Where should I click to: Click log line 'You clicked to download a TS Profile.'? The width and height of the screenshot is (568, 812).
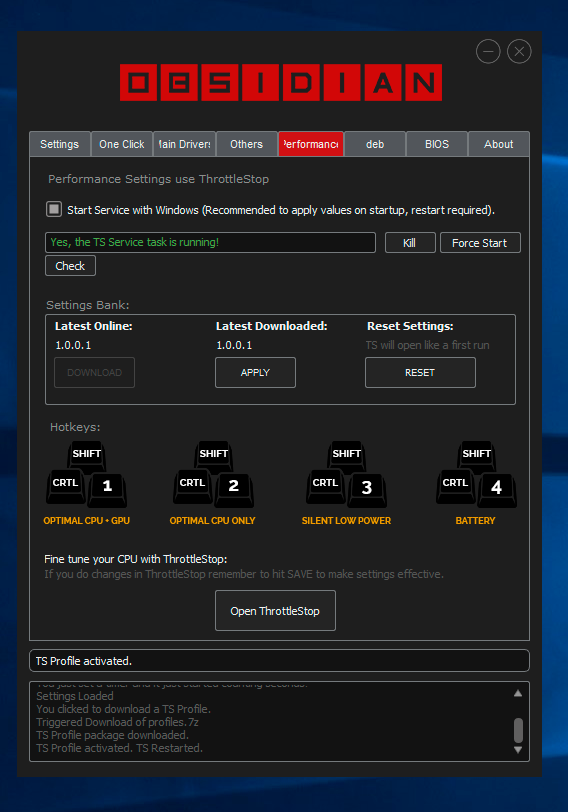[x=123, y=709]
